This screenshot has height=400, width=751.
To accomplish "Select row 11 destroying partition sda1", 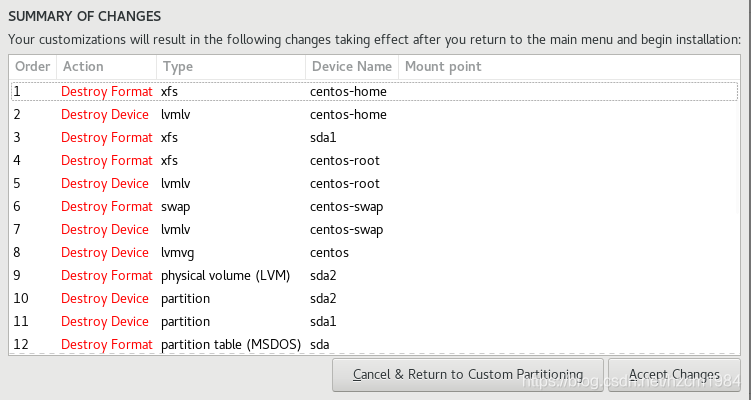I will coord(375,321).
